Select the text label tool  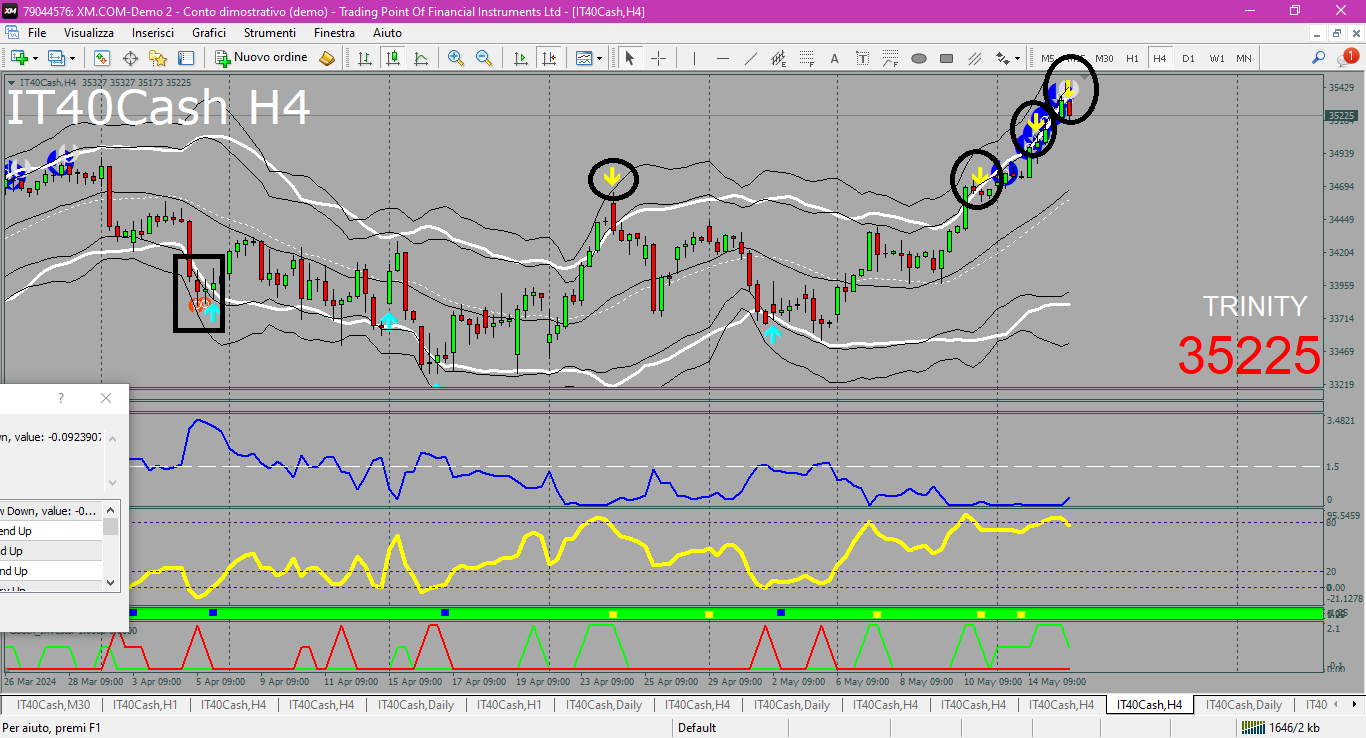click(x=862, y=58)
